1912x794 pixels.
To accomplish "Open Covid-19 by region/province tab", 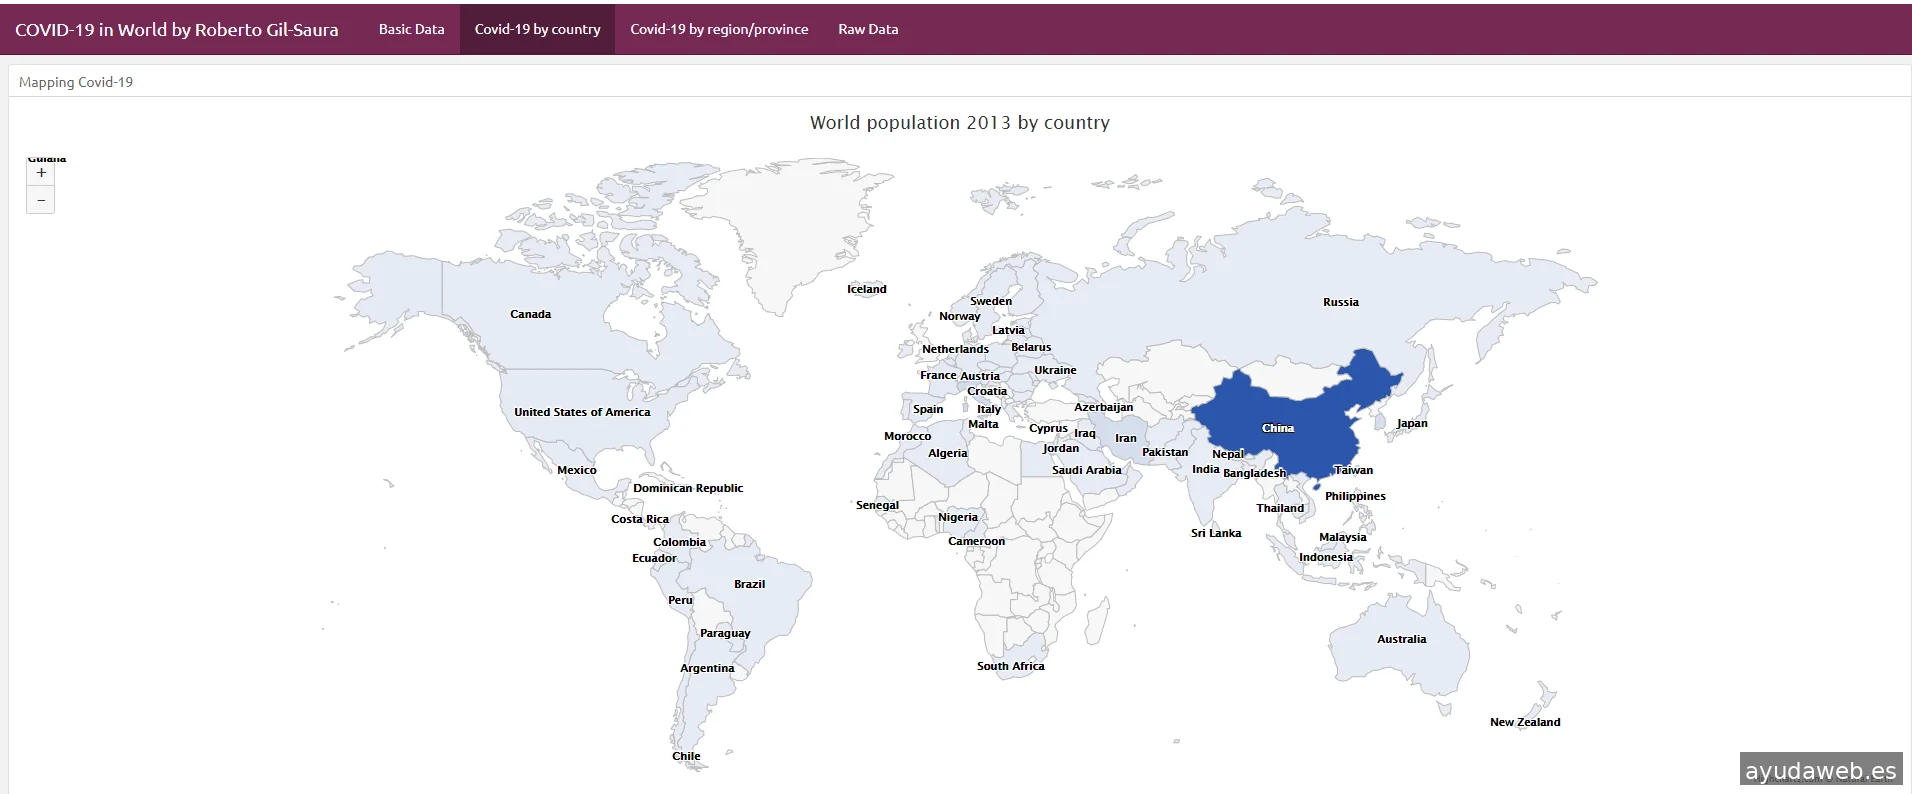I will [x=718, y=29].
